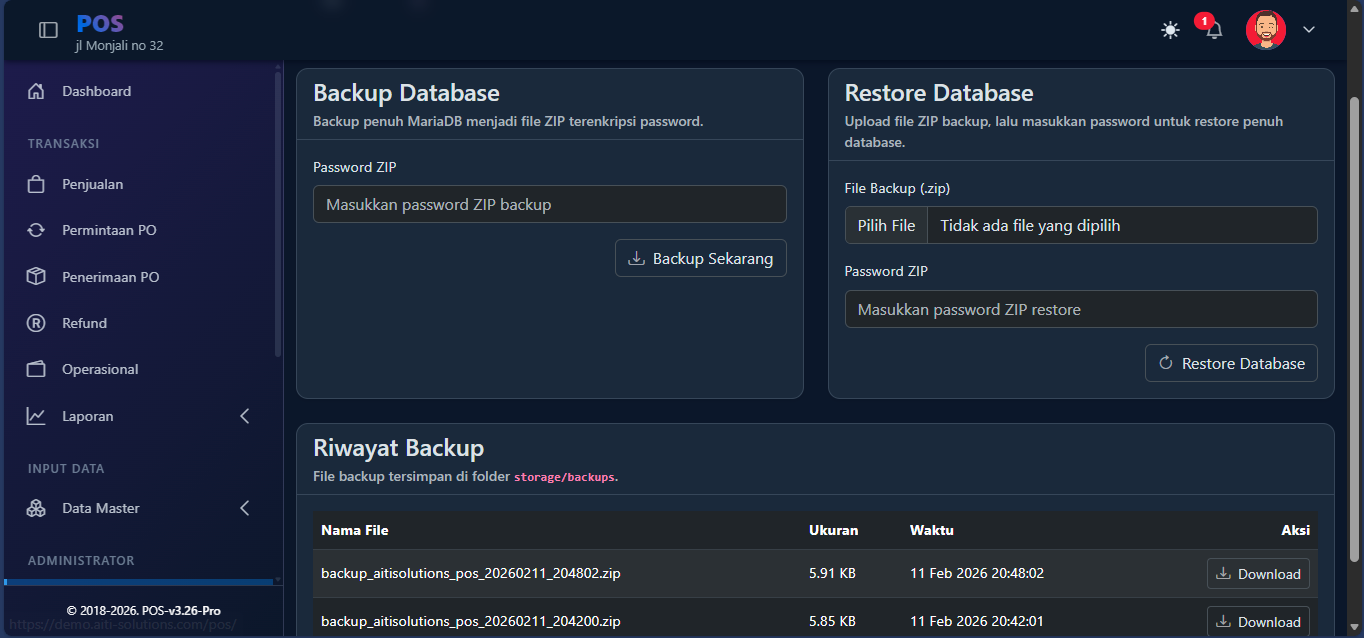Click 'Tidak ada file yang dipilih' field
Image resolution: width=1364 pixels, height=638 pixels.
pyautogui.click(x=1122, y=225)
